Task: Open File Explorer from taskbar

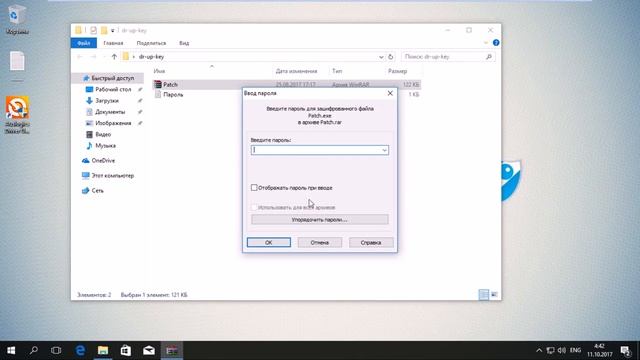Action: 103,350
